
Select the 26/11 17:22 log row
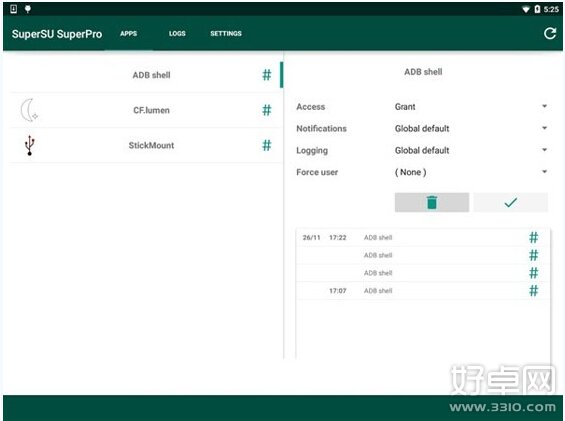(x=423, y=238)
